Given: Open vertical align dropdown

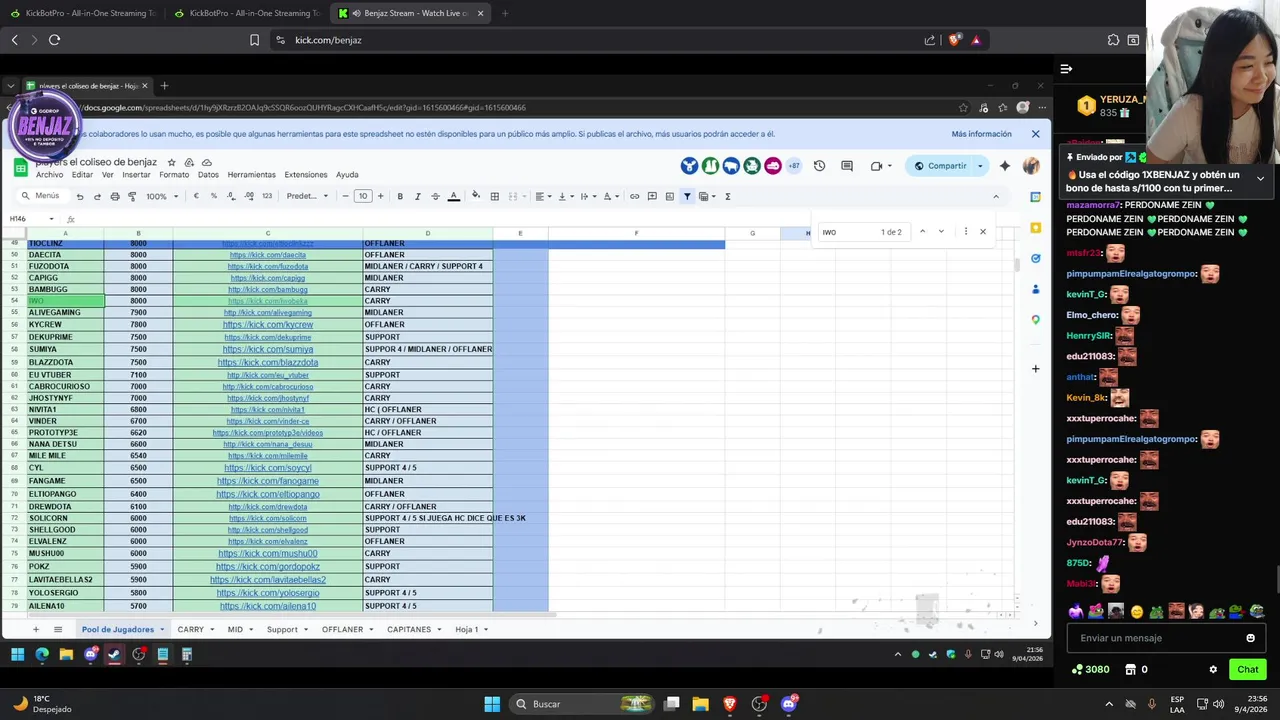Looking at the screenshot, I should coord(564,197).
